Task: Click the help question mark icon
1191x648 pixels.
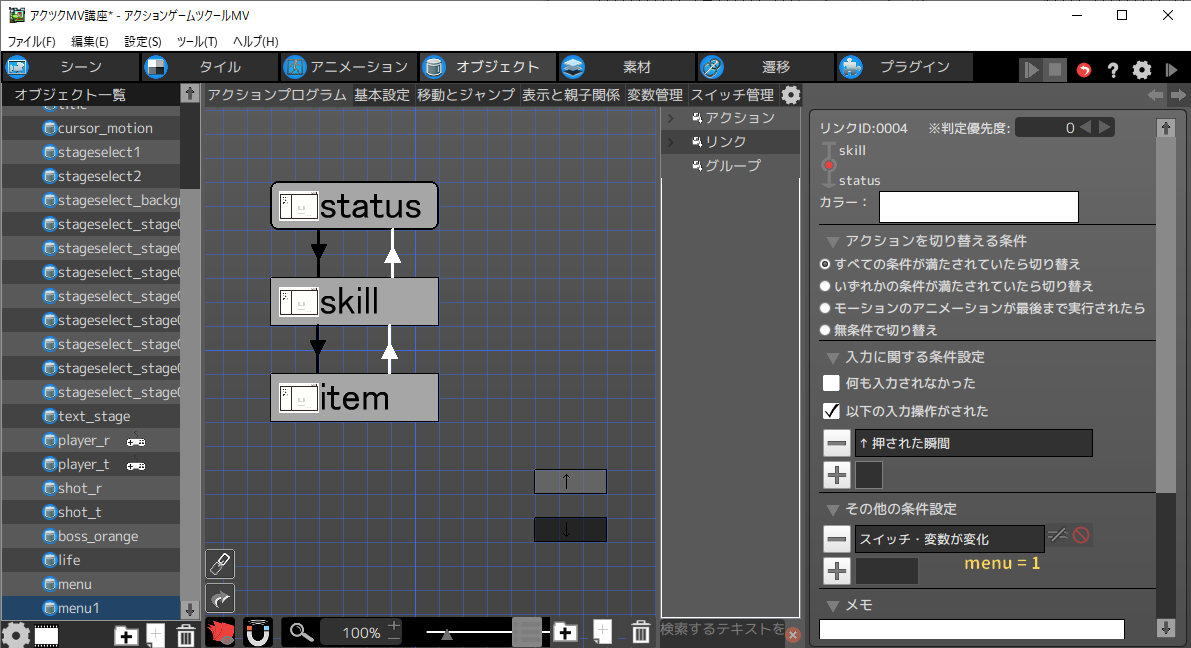Action: (x=1112, y=70)
